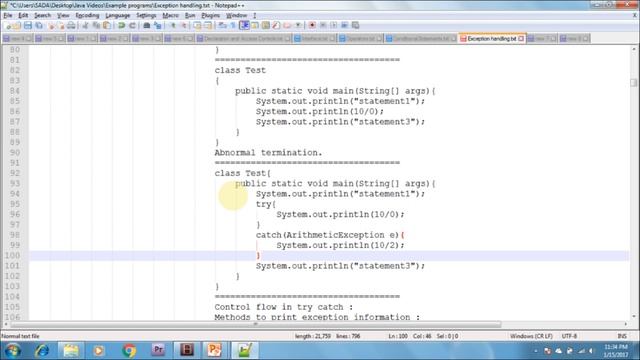Image resolution: width=640 pixels, height=360 pixels.
Task: Click Run a Macro Multiple Times icon
Action: (344, 26)
